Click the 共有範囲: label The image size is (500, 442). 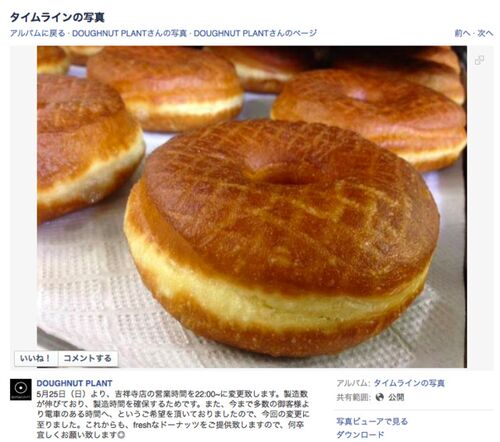pos(353,397)
